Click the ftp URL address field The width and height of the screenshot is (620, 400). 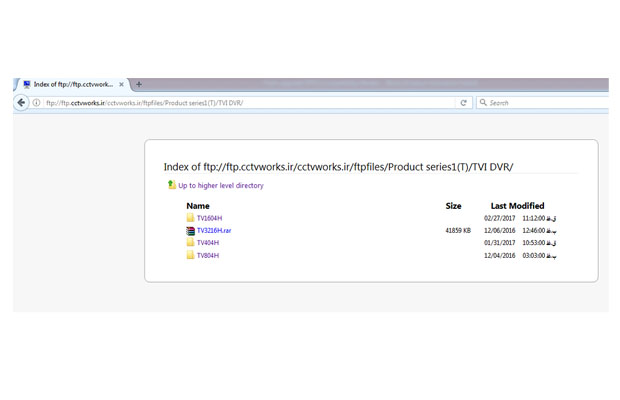point(249,103)
